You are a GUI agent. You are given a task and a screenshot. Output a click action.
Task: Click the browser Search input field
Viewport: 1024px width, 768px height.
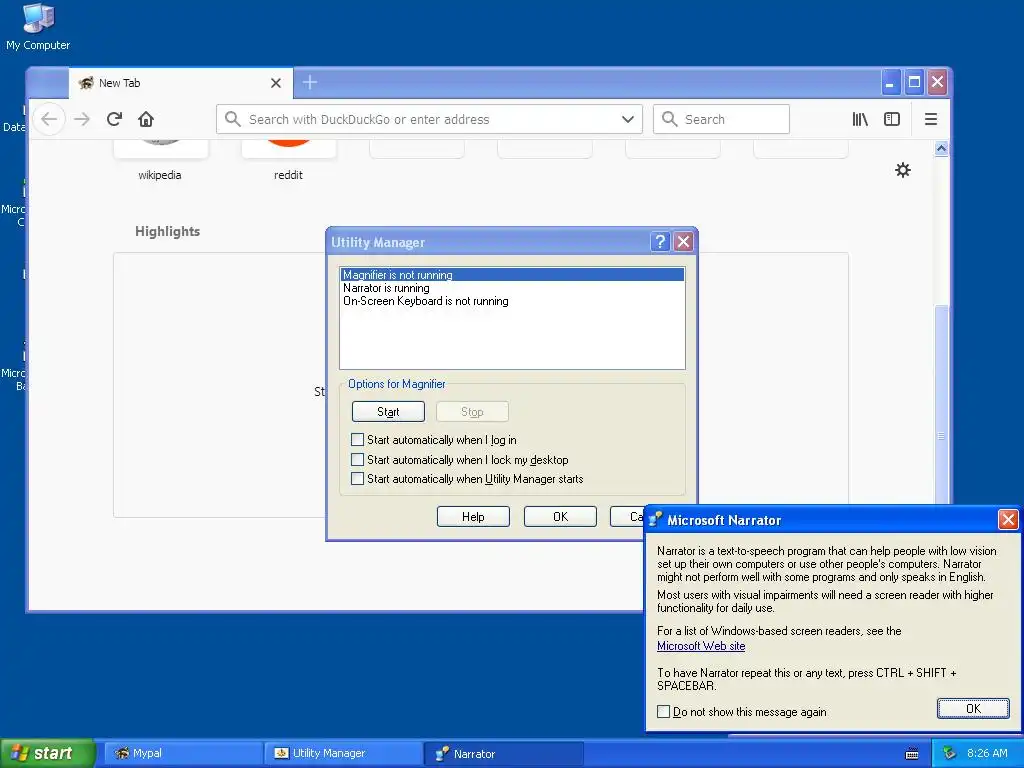(721, 120)
